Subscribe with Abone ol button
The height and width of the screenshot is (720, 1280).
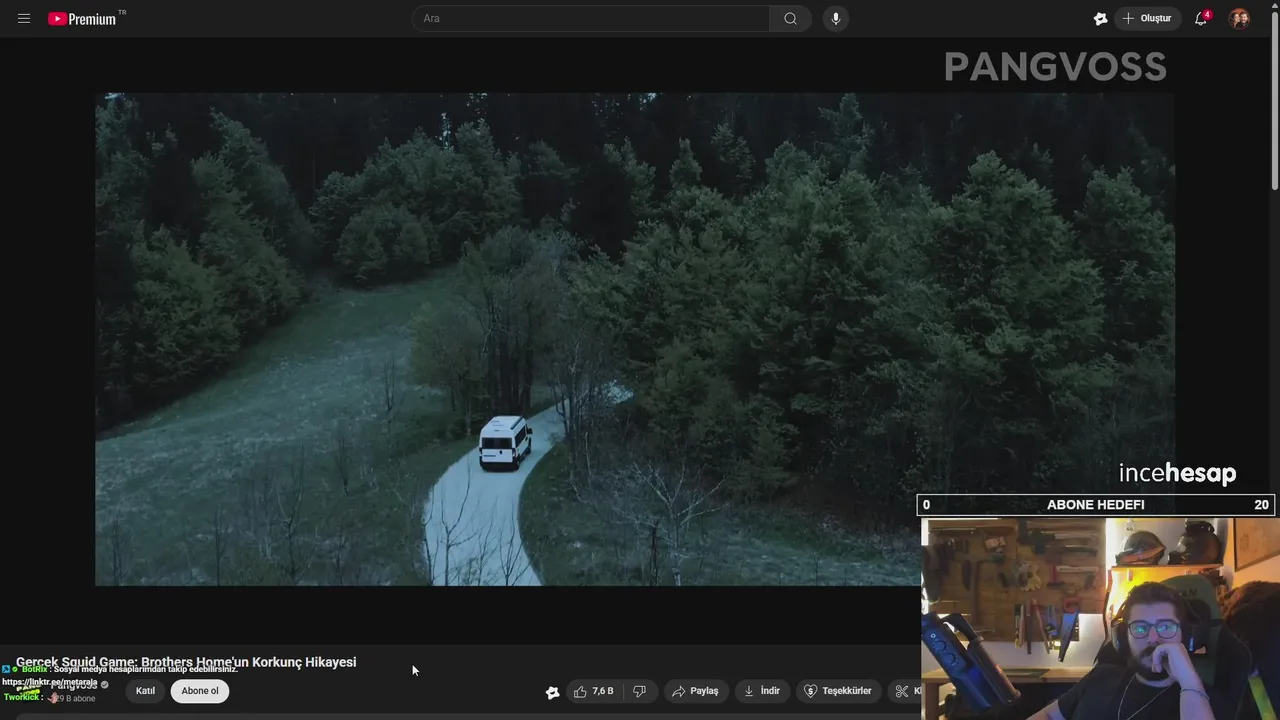click(x=200, y=691)
